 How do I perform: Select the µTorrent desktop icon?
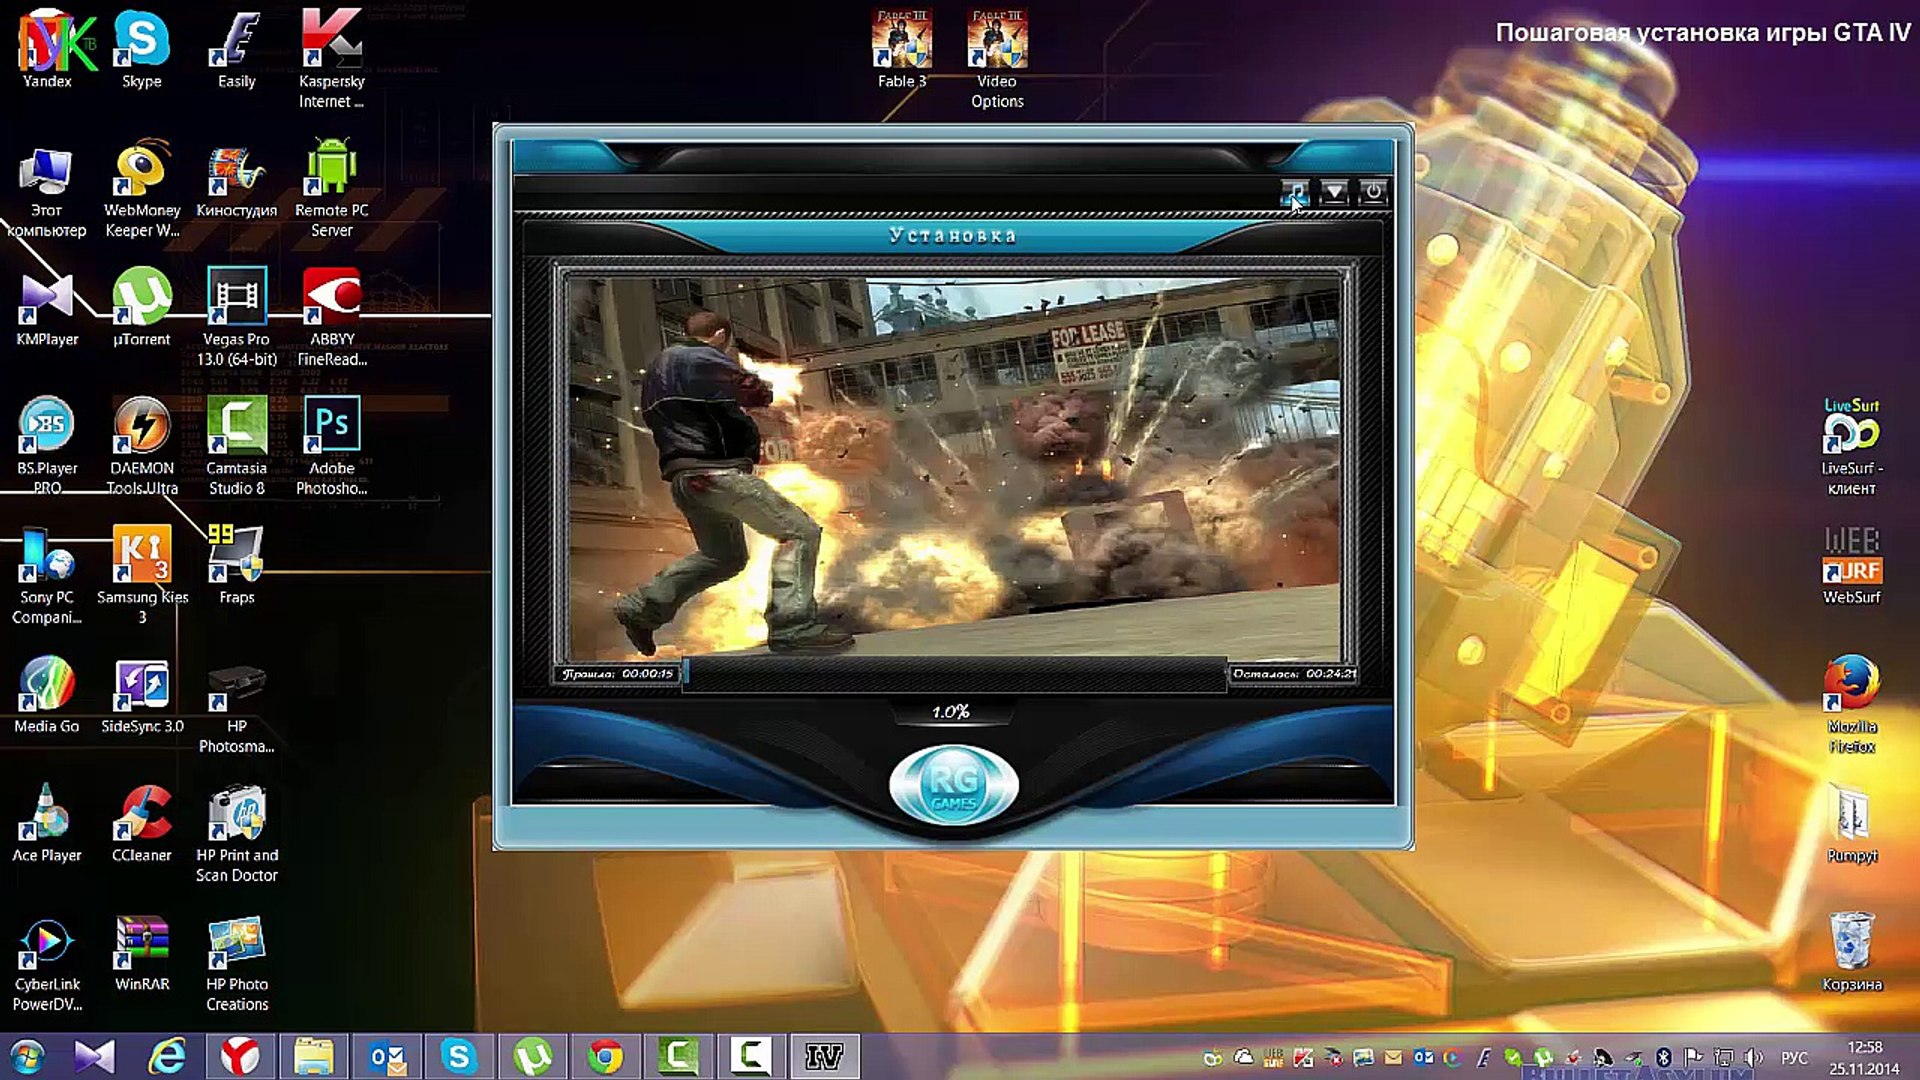[142, 307]
